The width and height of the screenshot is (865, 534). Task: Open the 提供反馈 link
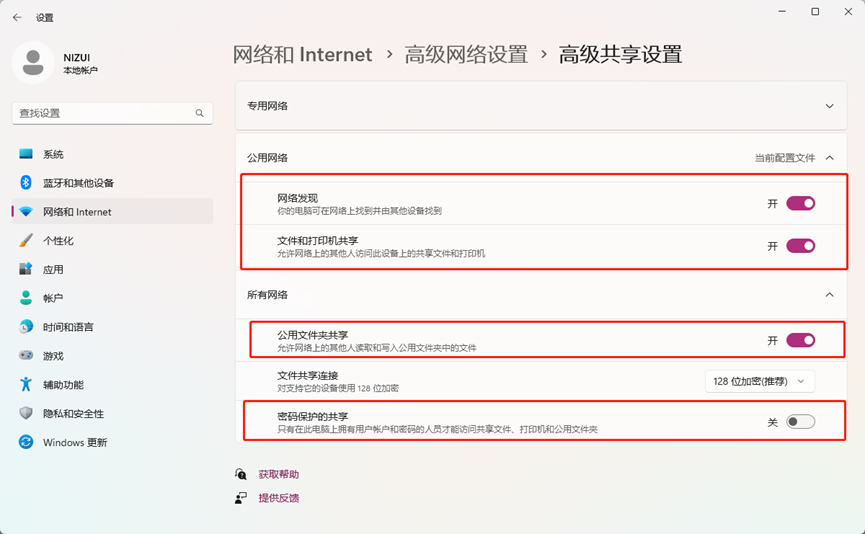[279, 498]
